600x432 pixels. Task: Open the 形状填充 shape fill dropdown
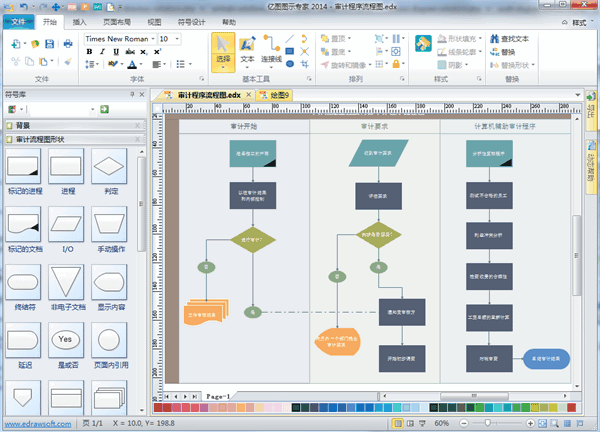480,39
